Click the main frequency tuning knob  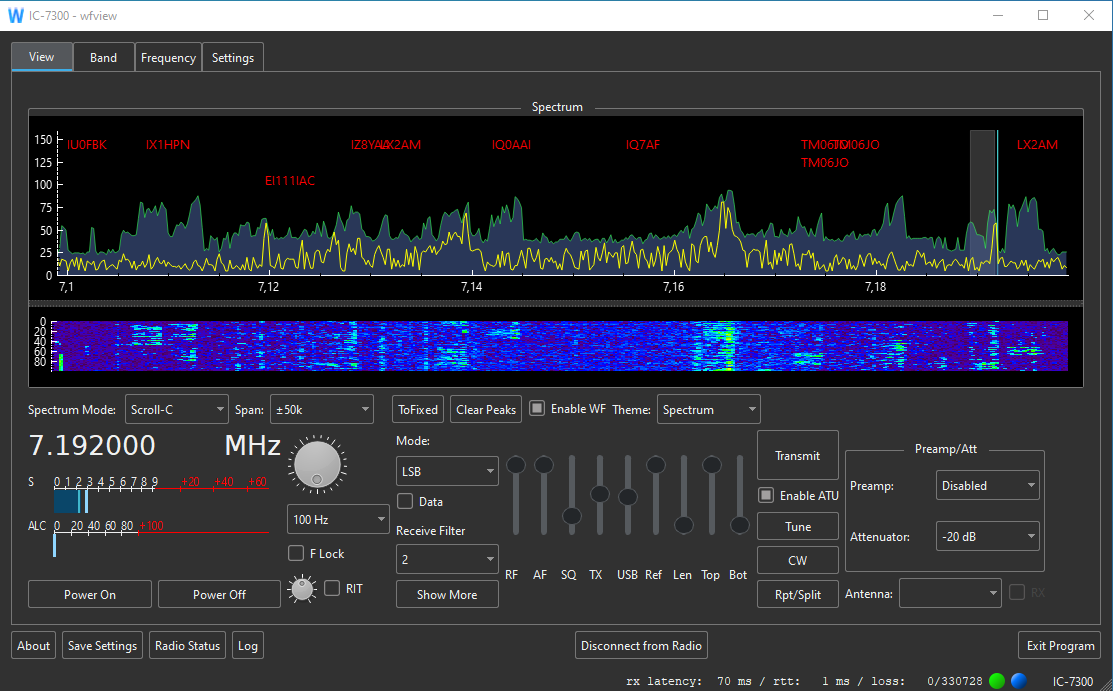click(x=317, y=463)
